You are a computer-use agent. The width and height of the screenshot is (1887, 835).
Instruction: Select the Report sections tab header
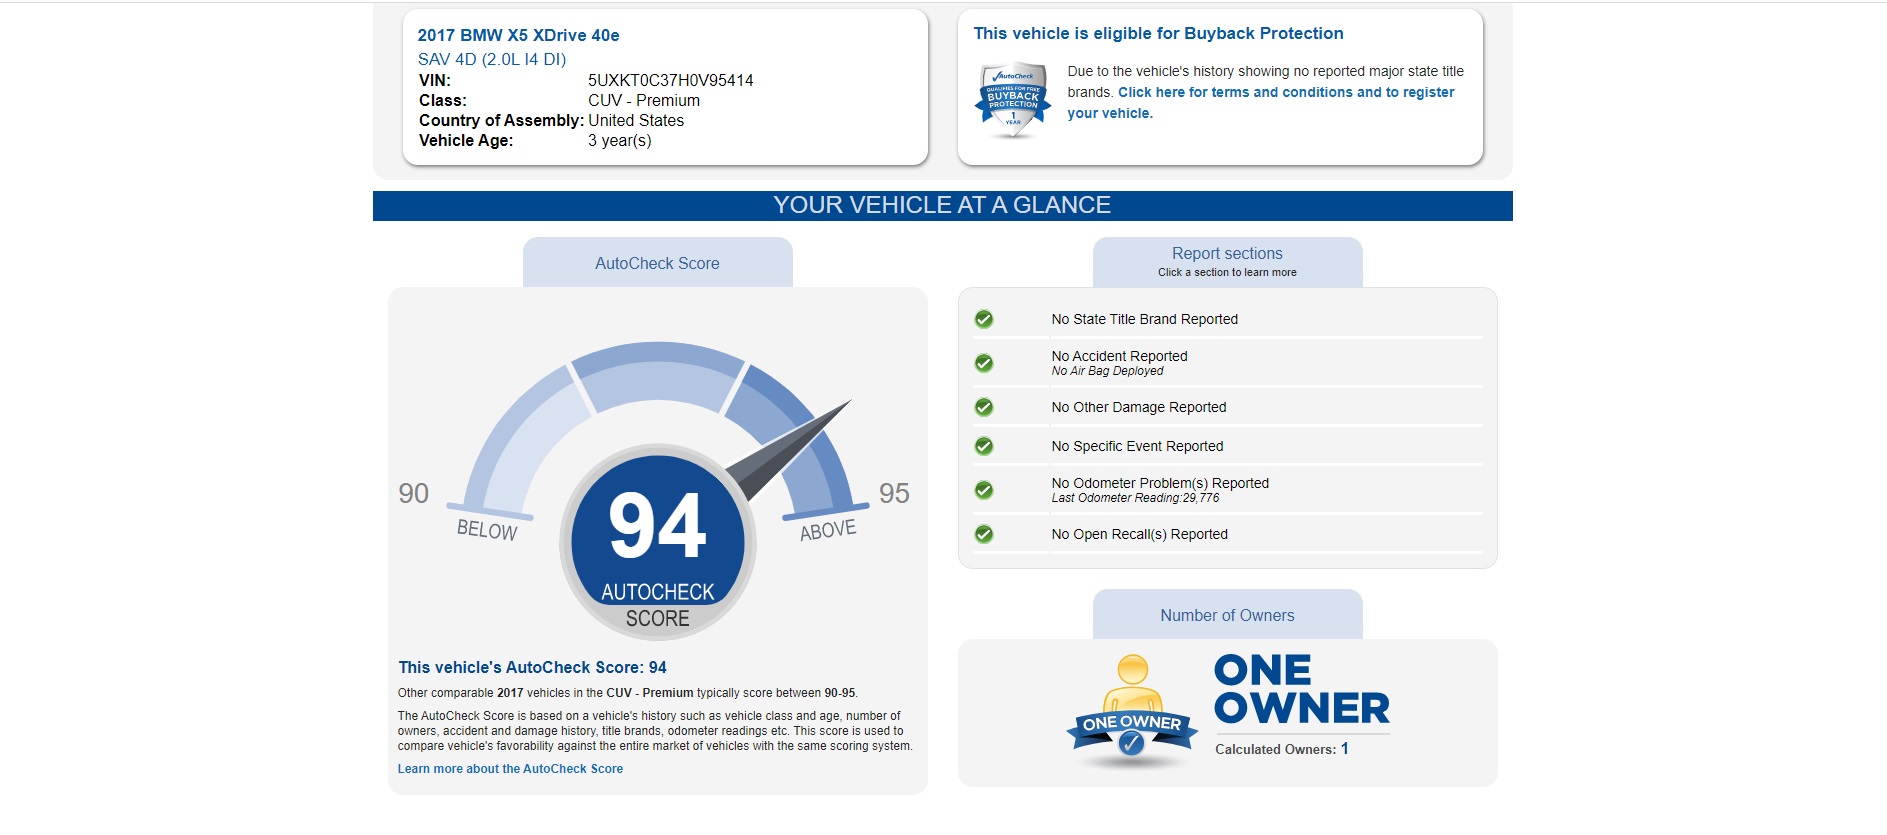tap(1227, 261)
